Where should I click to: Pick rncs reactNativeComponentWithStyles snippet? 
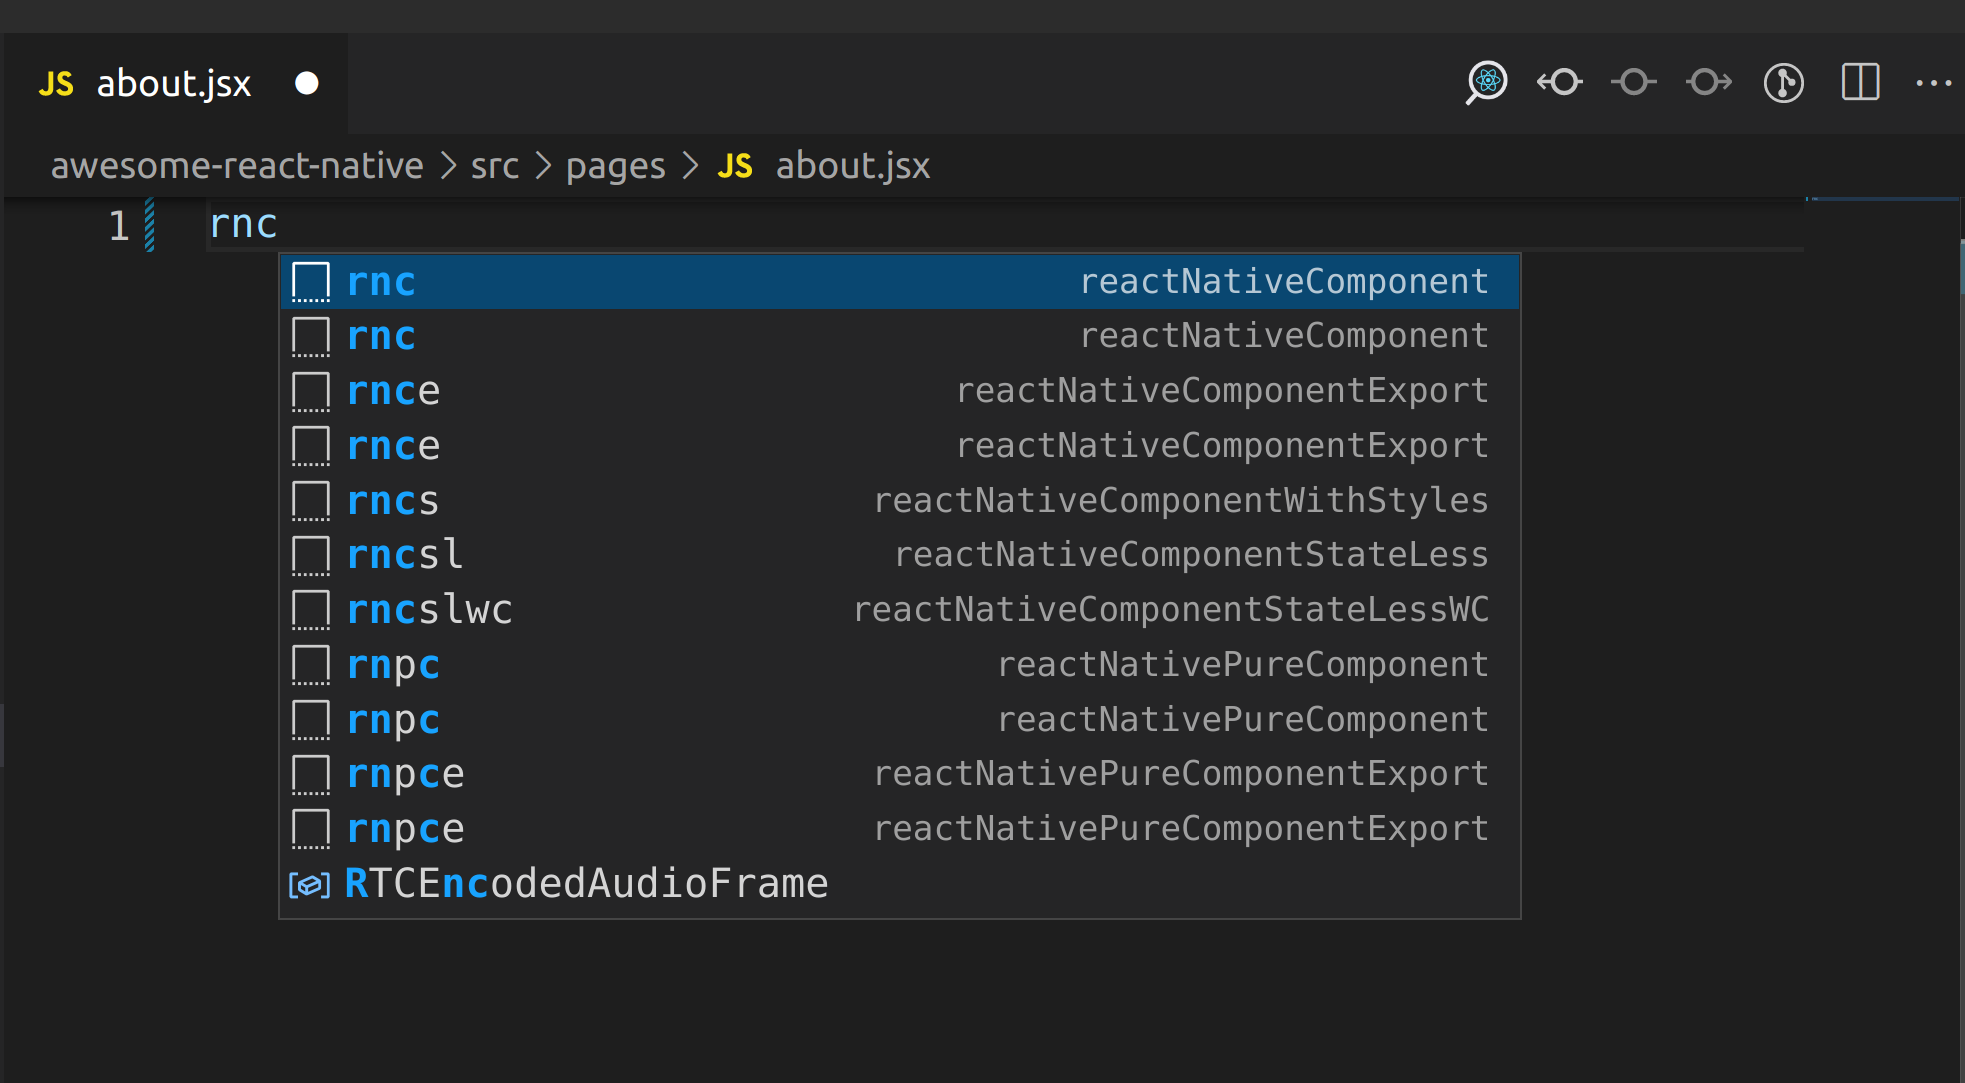click(900, 500)
